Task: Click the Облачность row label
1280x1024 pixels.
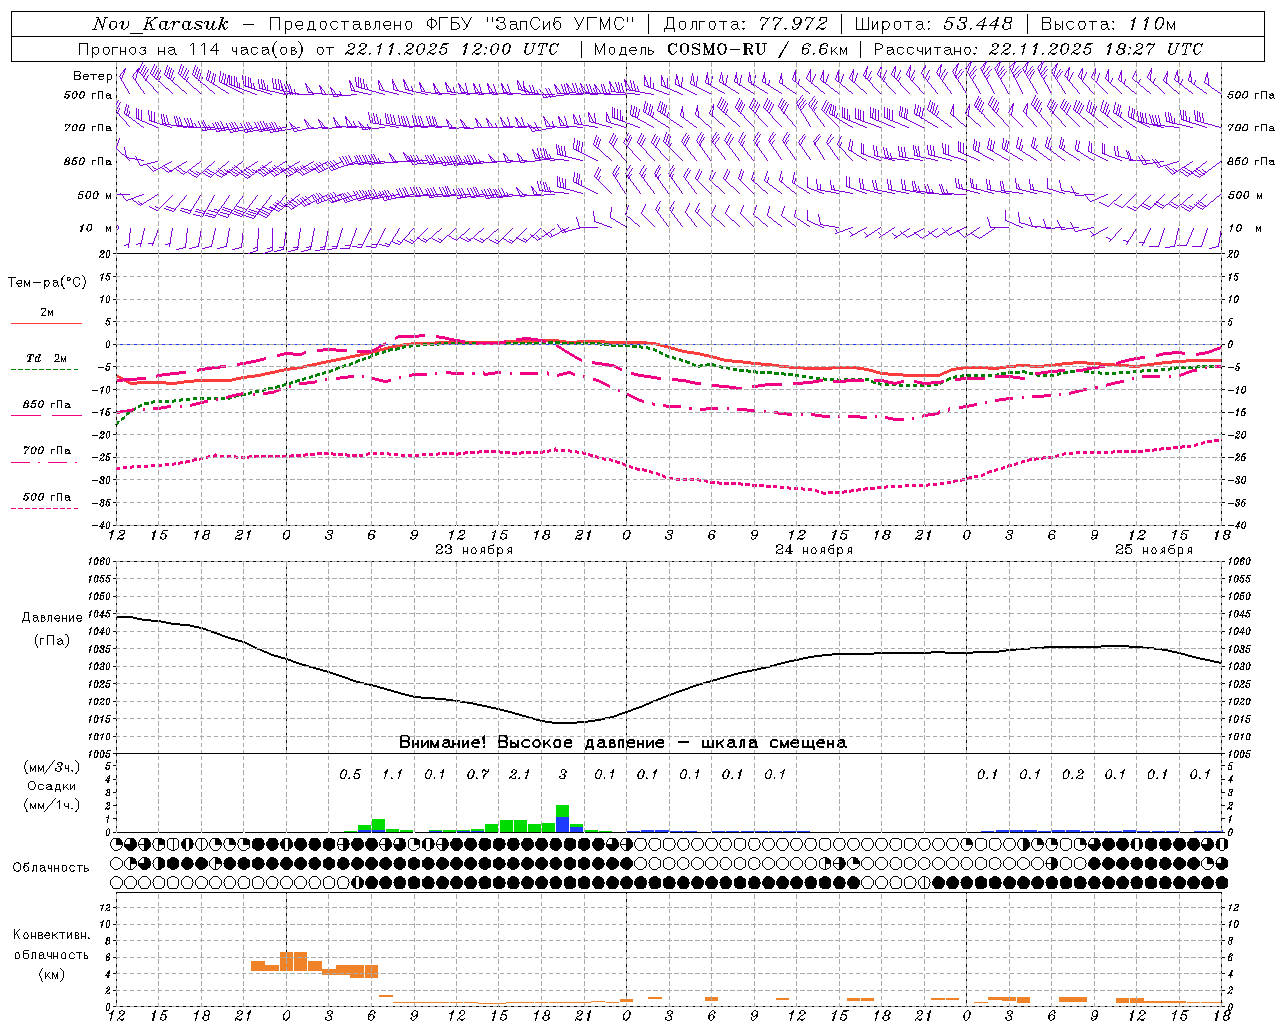Action: (x=51, y=868)
